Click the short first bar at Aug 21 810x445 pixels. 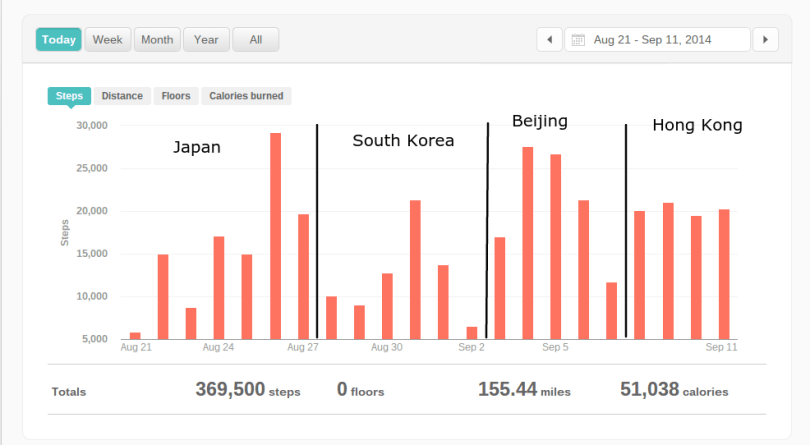135,335
